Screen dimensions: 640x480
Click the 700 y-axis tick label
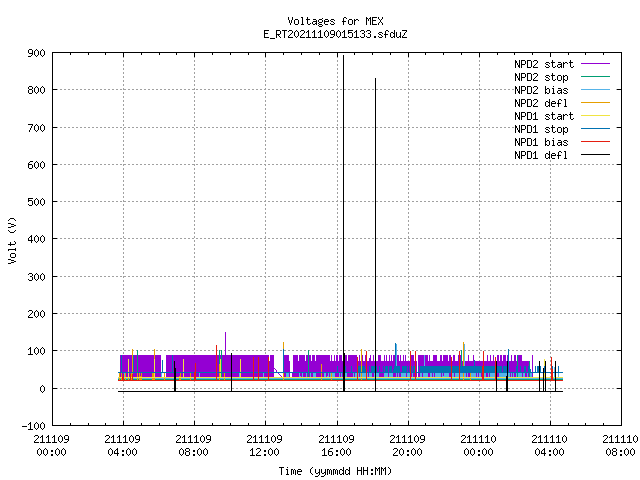(36, 128)
